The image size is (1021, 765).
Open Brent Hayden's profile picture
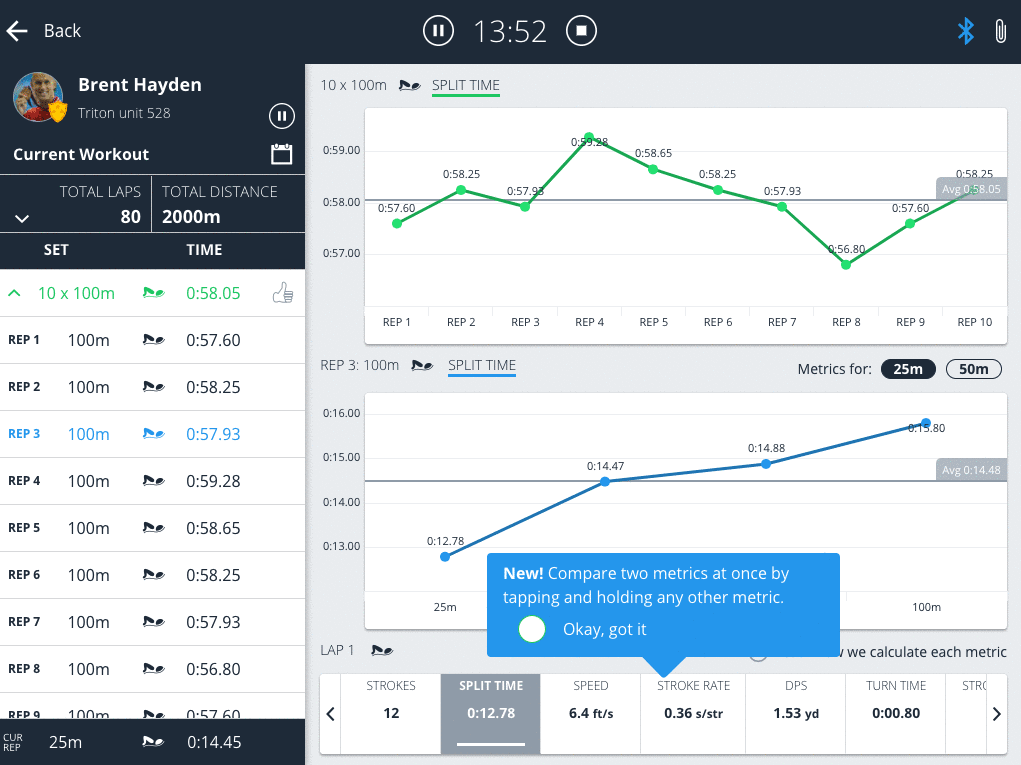[39, 97]
